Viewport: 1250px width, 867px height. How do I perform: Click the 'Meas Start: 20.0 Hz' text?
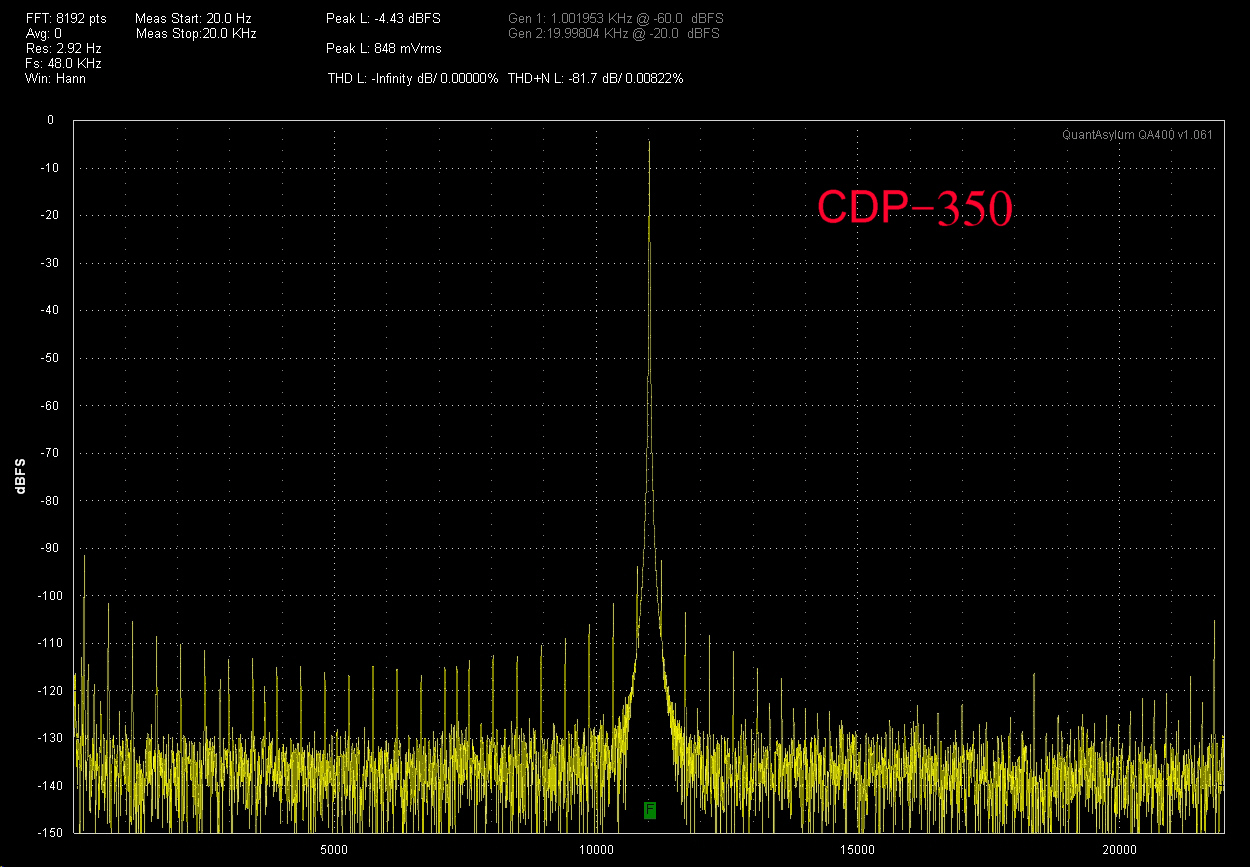coord(195,18)
